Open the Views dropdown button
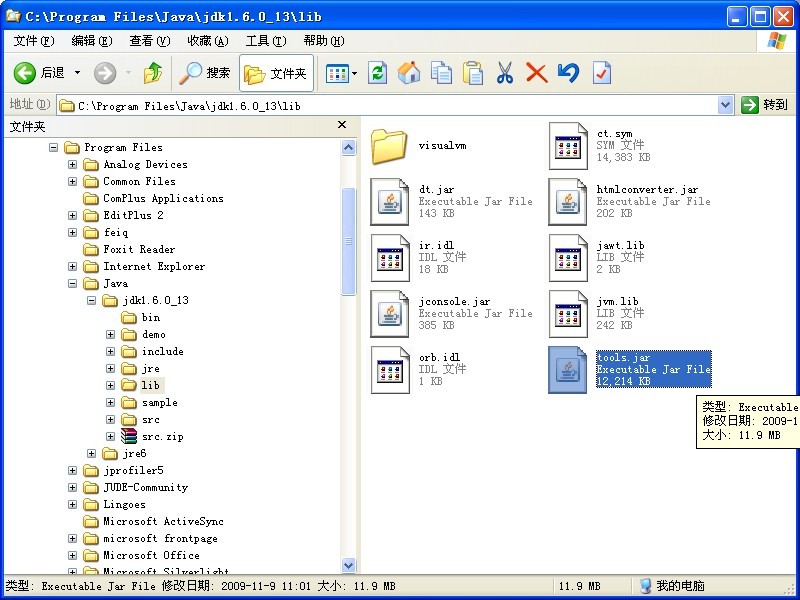Viewport: 800px width, 600px height. (x=341, y=73)
